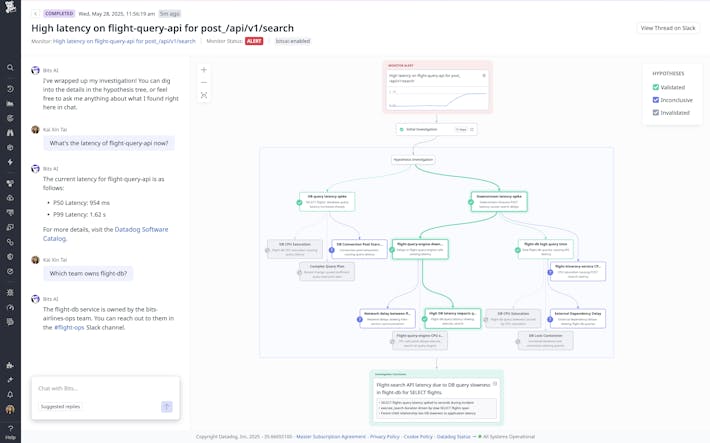This screenshot has width=710, height=443.
Task: Click View Thread on Slack button
Action: click(x=667, y=28)
